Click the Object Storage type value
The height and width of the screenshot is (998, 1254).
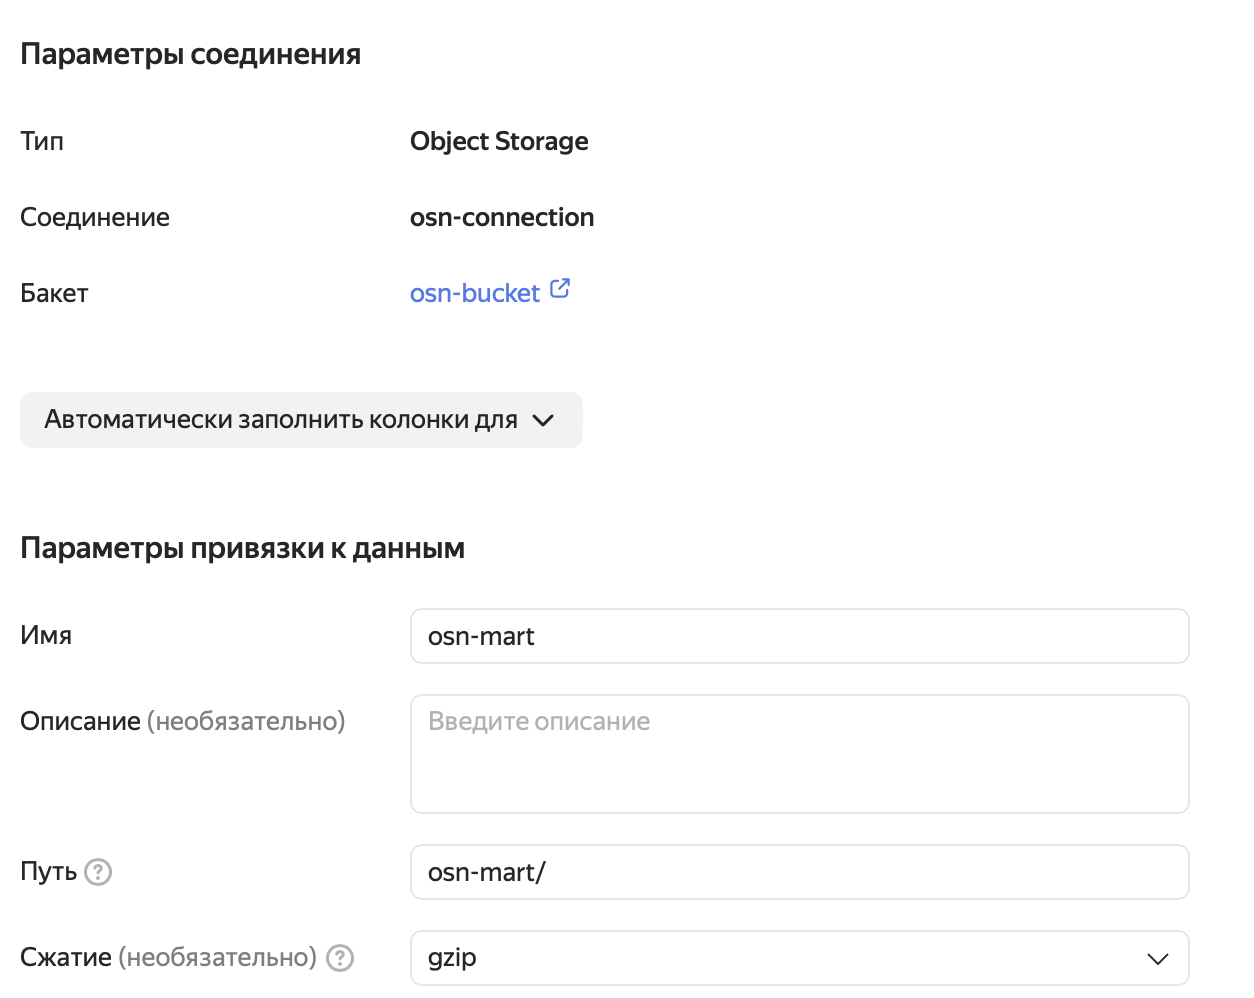click(499, 141)
